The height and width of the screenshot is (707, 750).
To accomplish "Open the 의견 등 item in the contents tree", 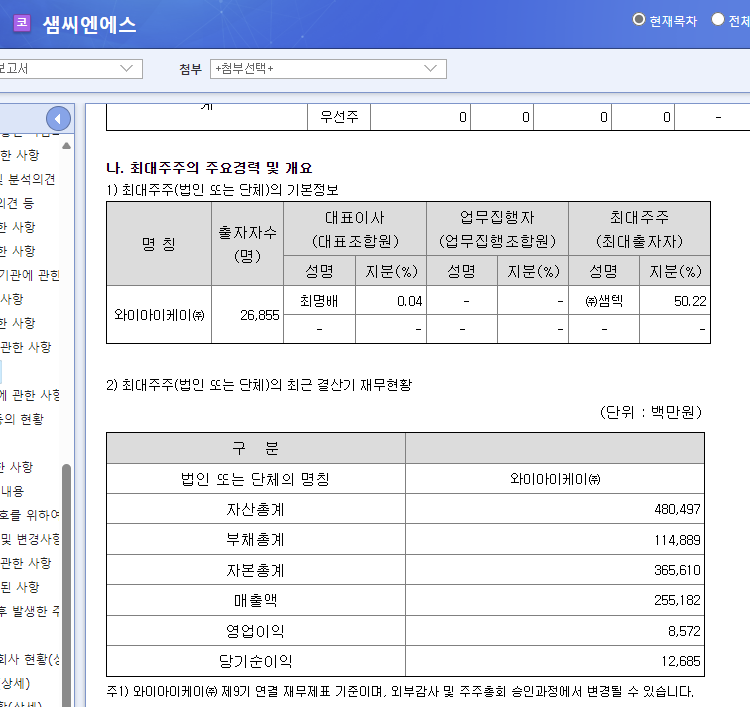I will click(x=17, y=203).
